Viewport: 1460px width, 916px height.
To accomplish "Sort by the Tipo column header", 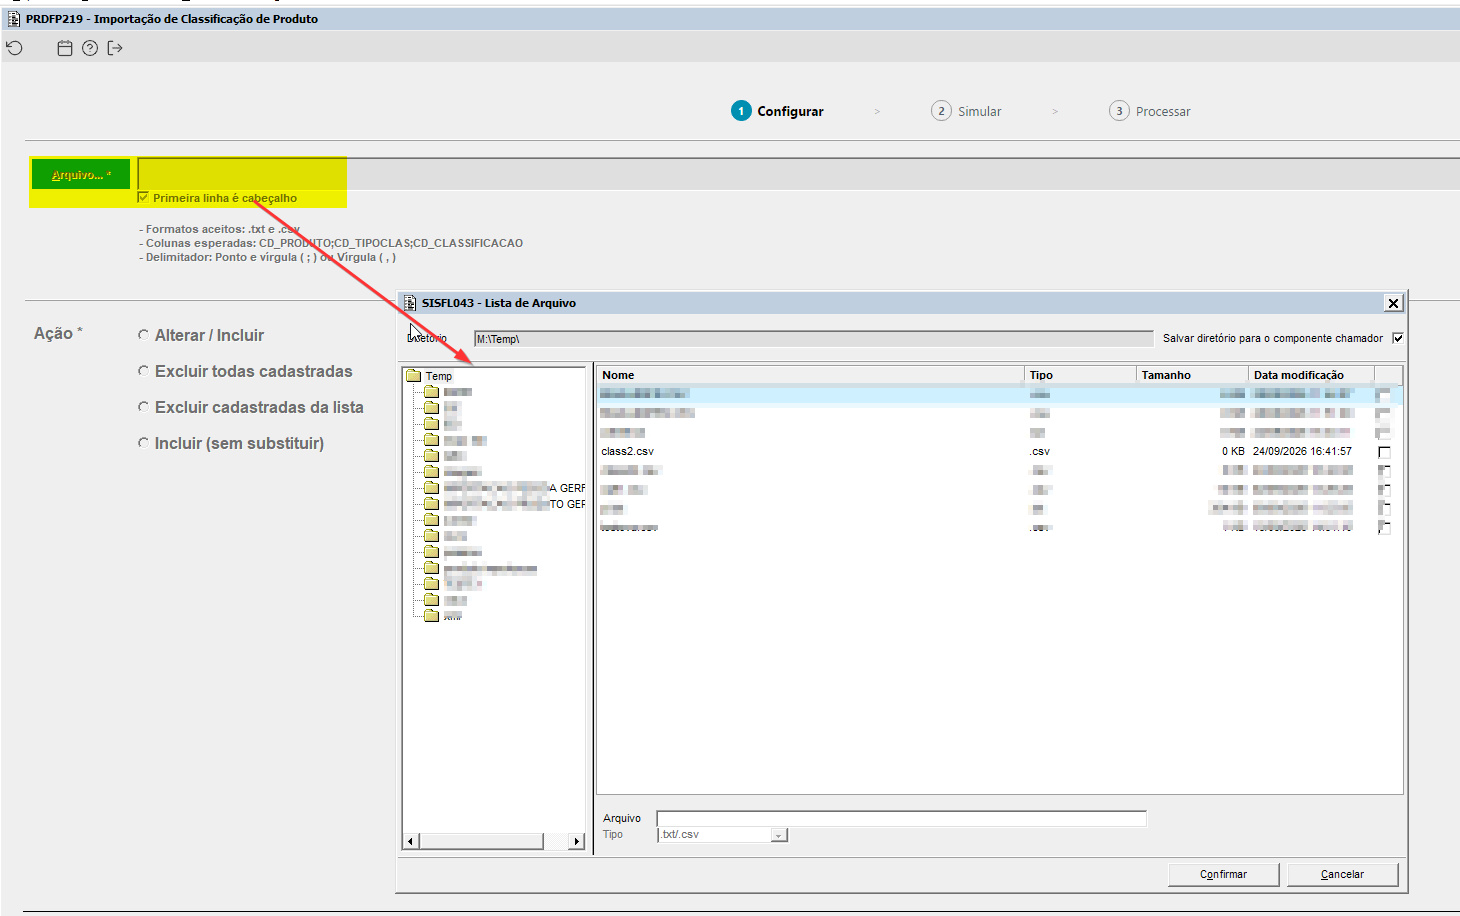I will click(1080, 375).
